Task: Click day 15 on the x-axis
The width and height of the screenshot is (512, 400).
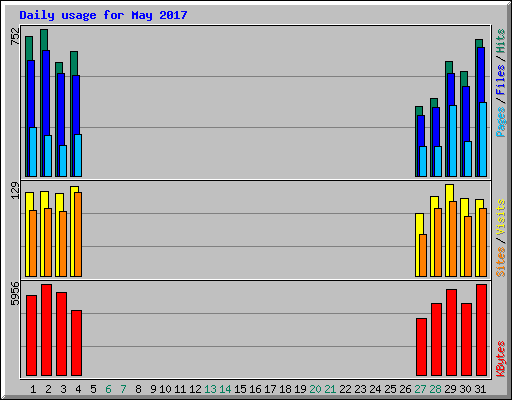Action: pyautogui.click(x=240, y=389)
